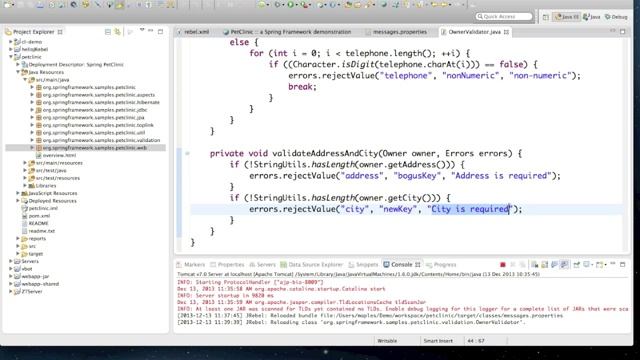The width and height of the screenshot is (640, 360).
Task: Select the petclinic.iml file
Action: [43, 208]
